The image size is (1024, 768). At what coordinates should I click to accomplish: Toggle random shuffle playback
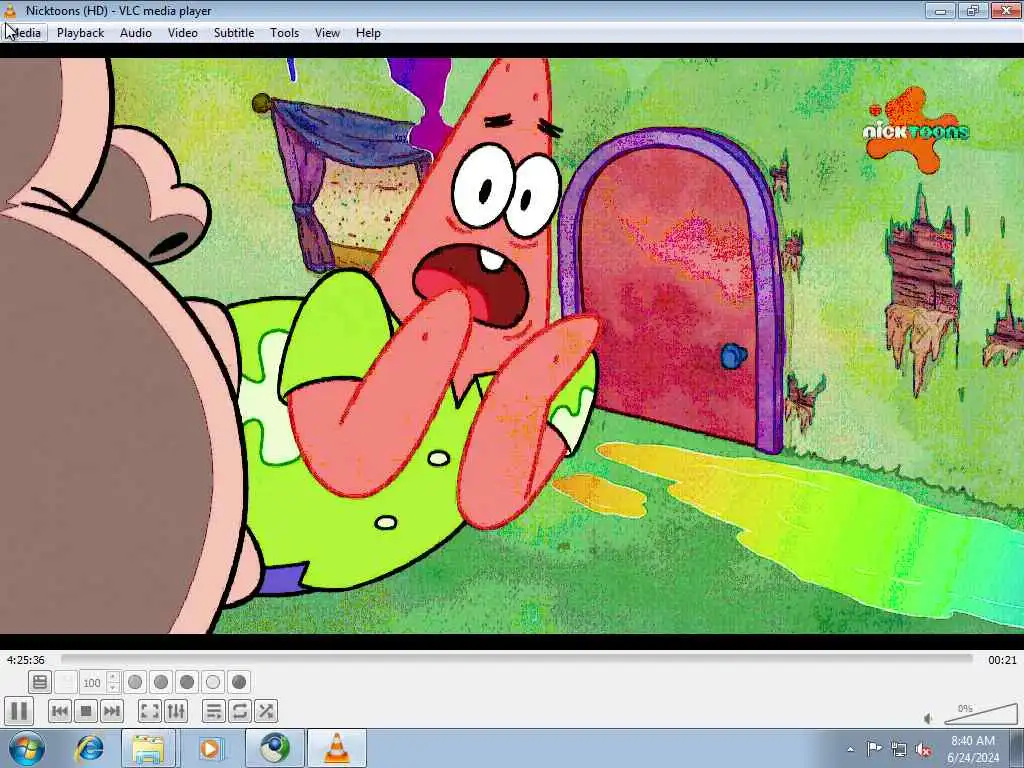266,711
